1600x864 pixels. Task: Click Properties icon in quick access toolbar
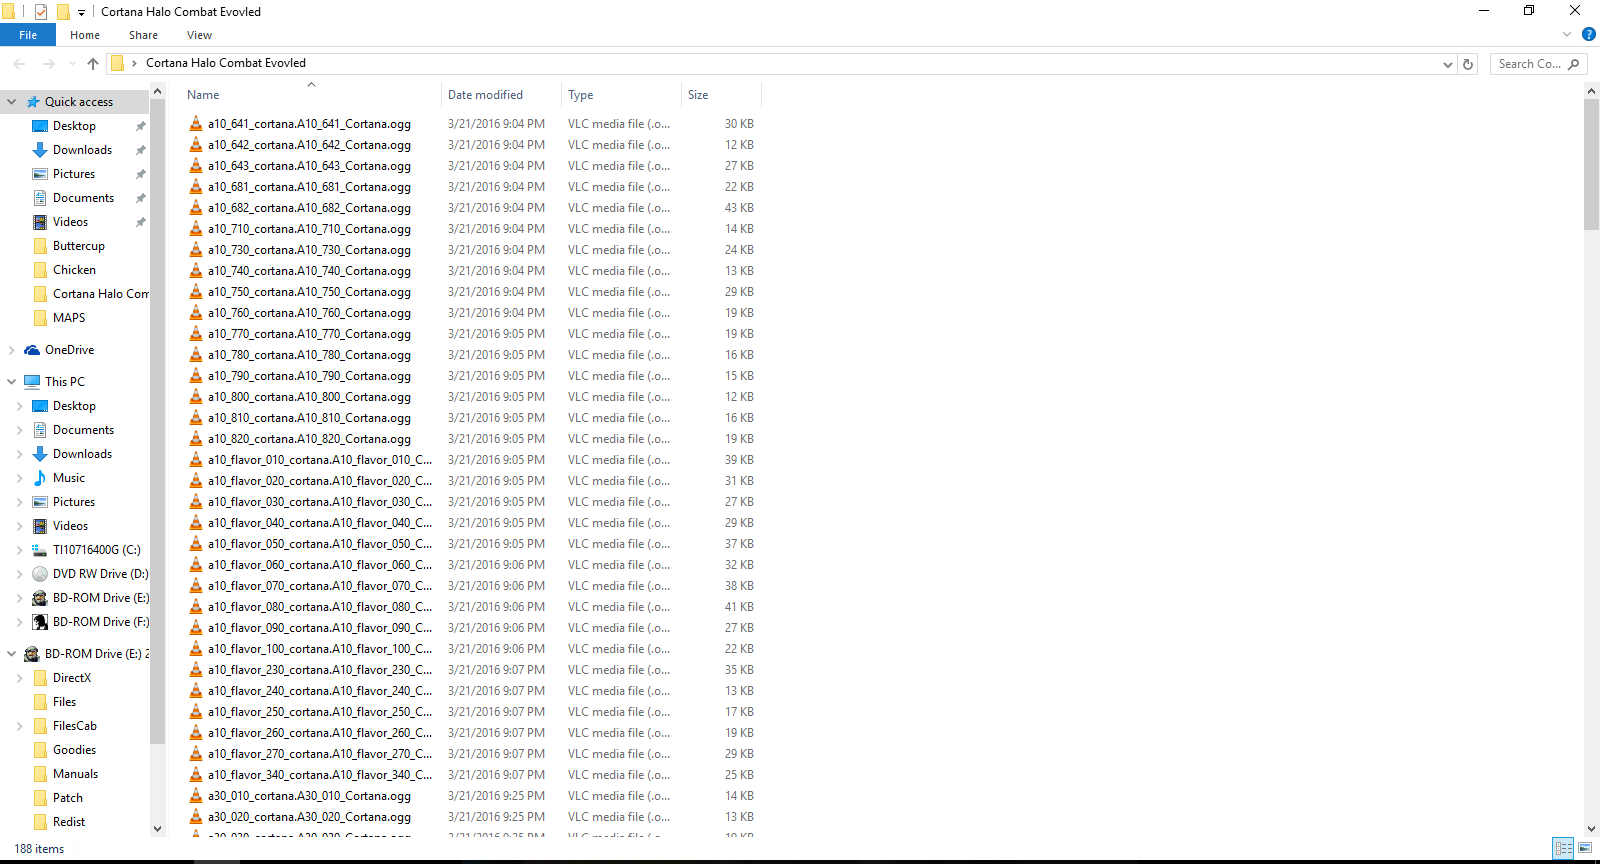point(41,12)
